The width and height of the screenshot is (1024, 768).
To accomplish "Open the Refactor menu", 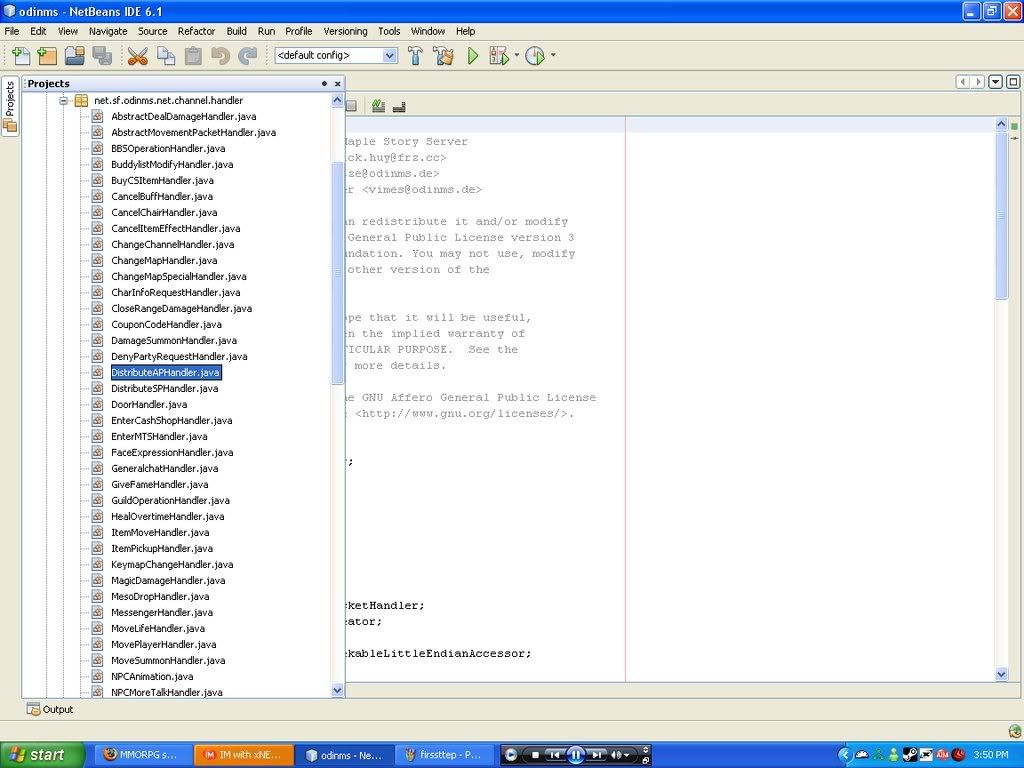I will point(196,31).
